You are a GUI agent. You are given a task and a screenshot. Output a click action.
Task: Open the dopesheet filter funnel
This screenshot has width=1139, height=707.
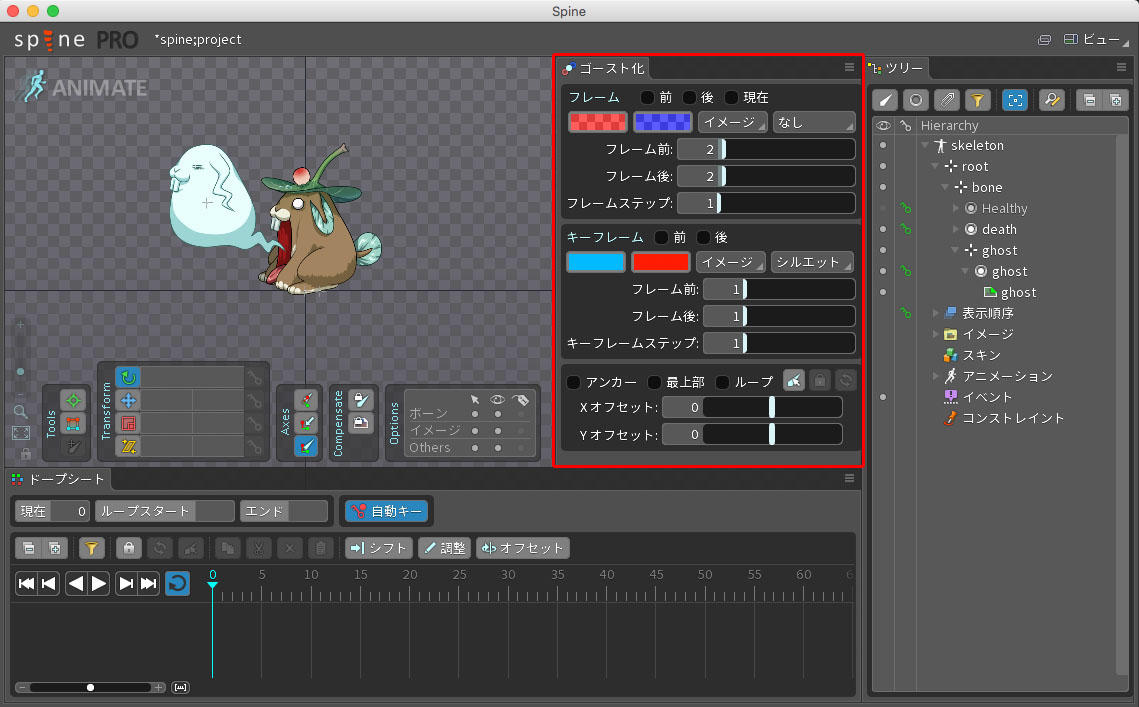[x=92, y=548]
